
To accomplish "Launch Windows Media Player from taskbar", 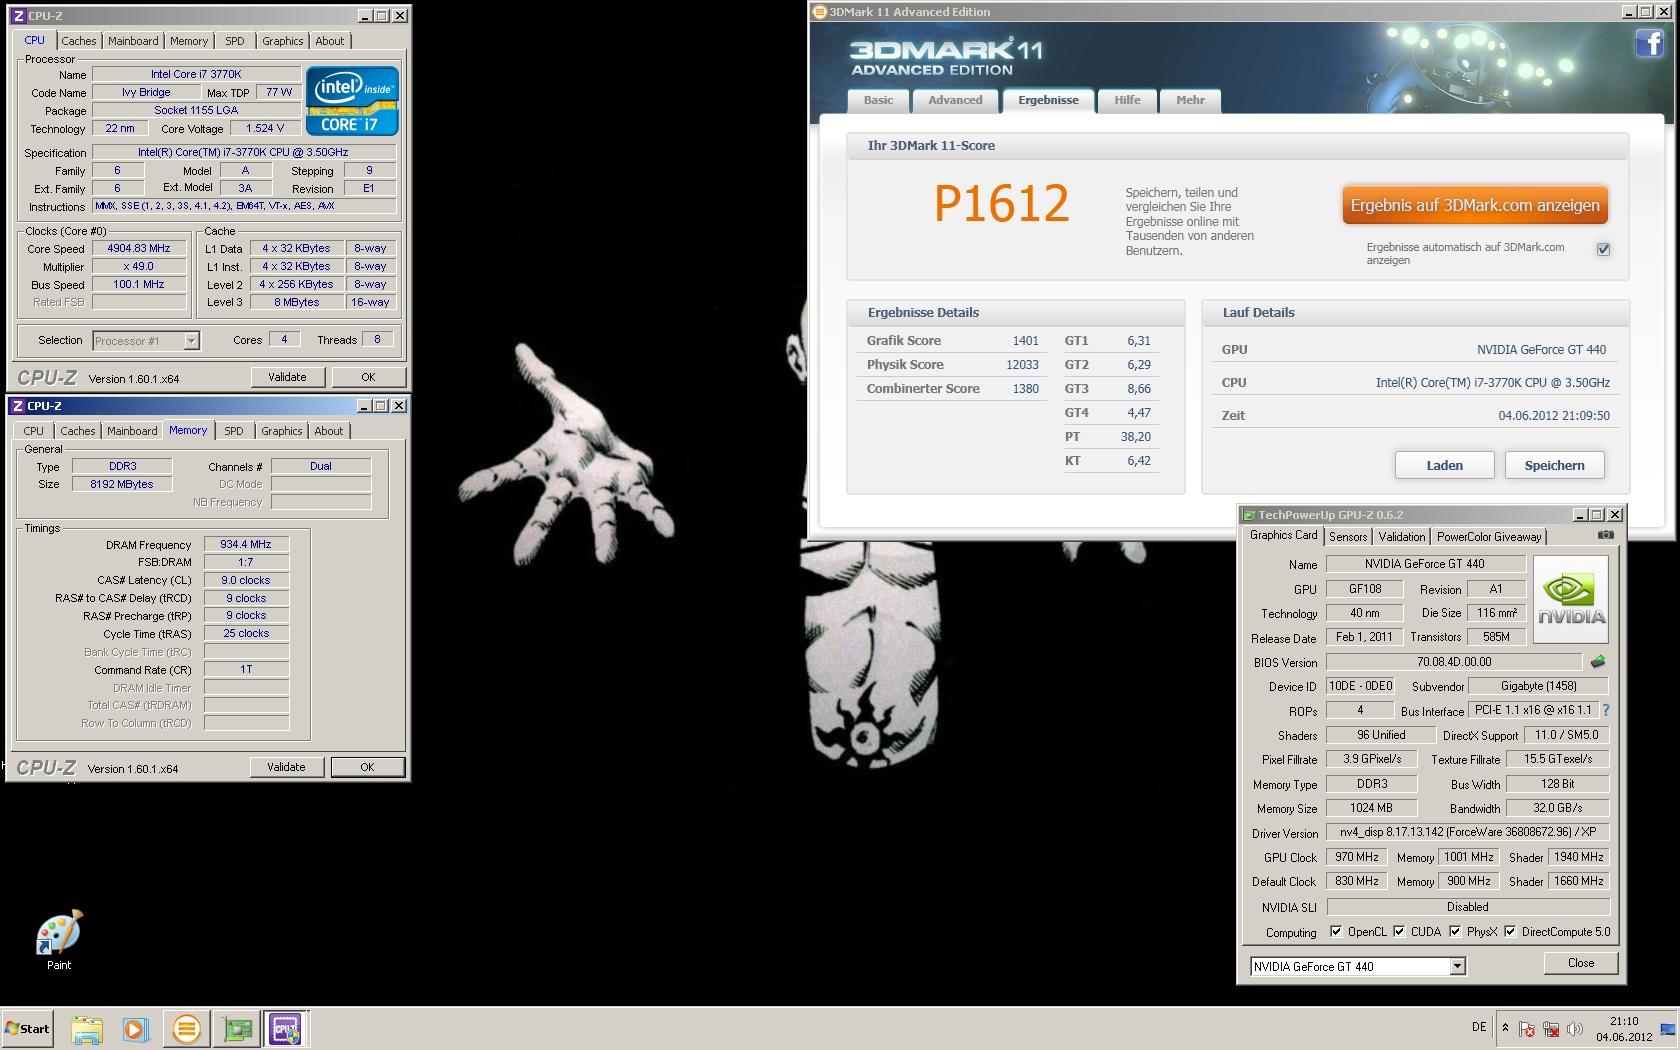I will tap(136, 1029).
